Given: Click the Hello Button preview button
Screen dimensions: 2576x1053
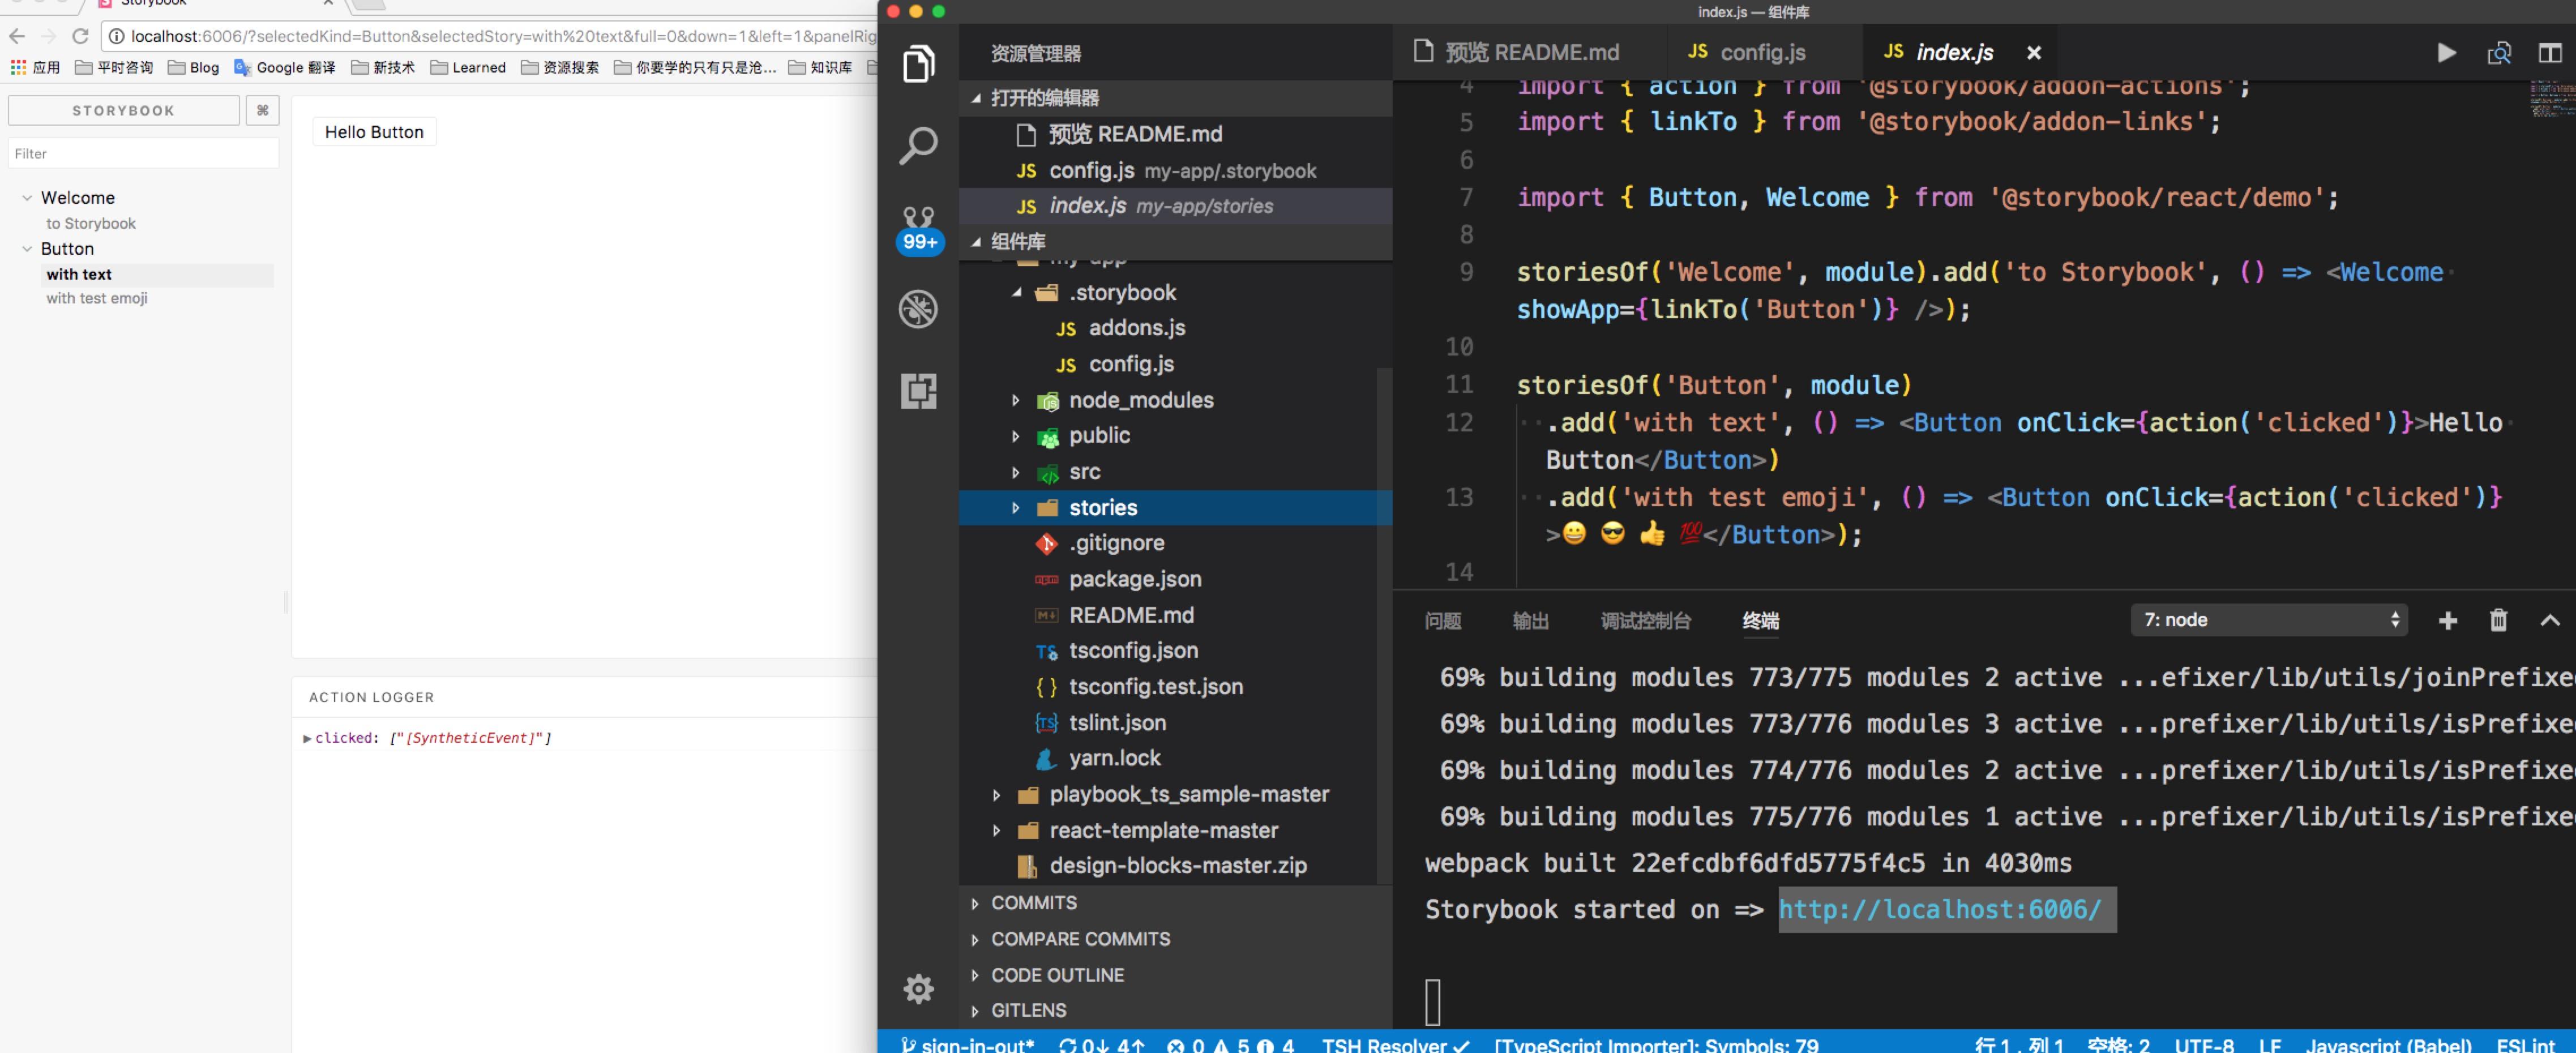Looking at the screenshot, I should click(374, 132).
